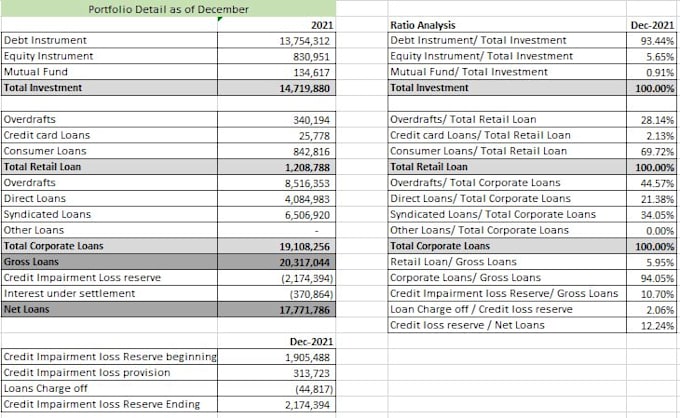Select the value 6,506,920

(277, 214)
